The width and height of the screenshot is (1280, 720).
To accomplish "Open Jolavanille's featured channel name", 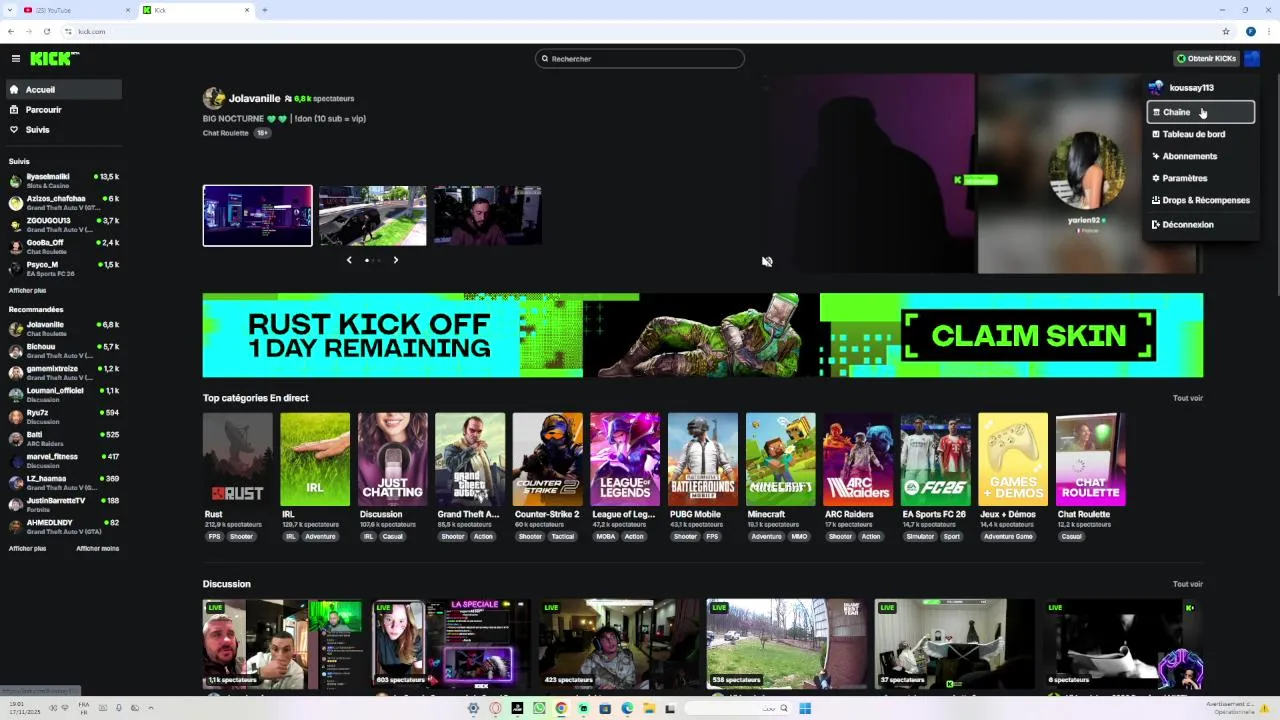I will 254,99.
